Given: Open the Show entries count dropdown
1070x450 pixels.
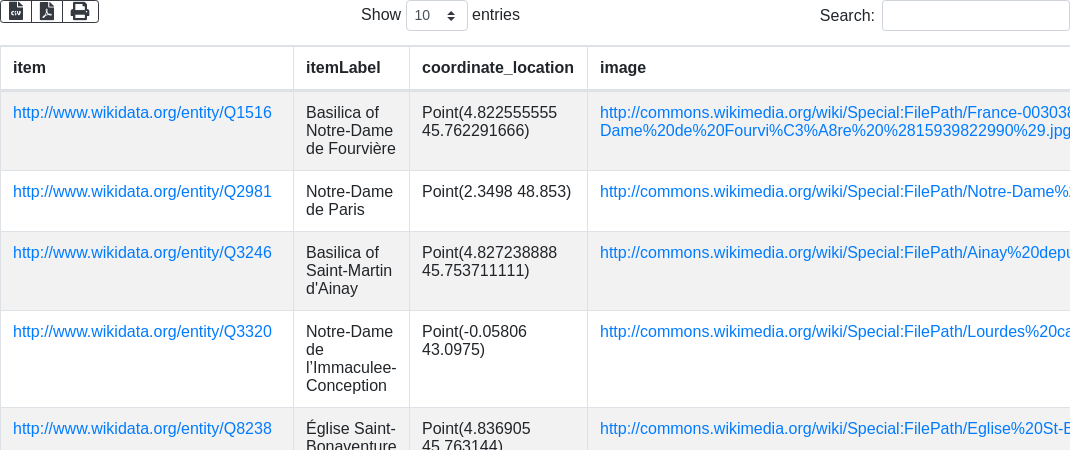Looking at the screenshot, I should point(436,16).
